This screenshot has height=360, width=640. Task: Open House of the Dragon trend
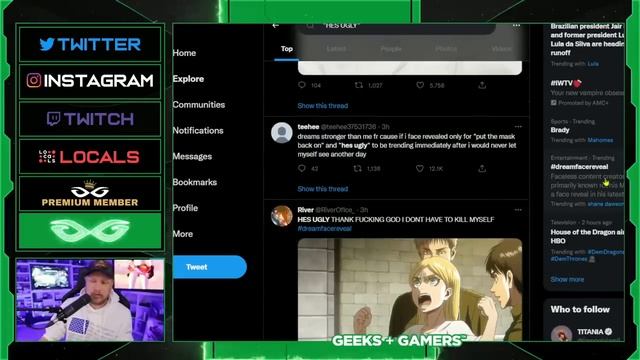(x=587, y=236)
